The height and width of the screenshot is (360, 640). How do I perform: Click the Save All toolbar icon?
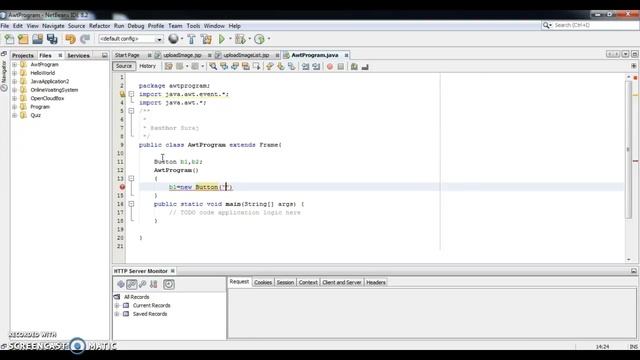52,39
